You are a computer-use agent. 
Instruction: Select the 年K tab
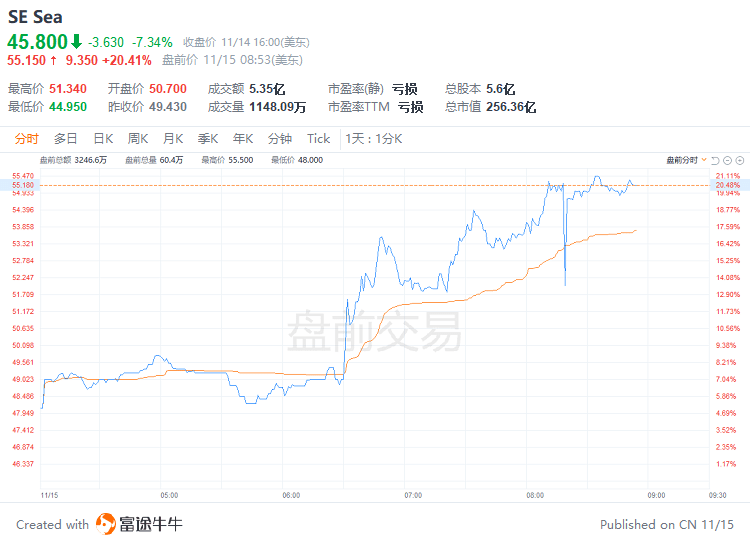point(243,139)
